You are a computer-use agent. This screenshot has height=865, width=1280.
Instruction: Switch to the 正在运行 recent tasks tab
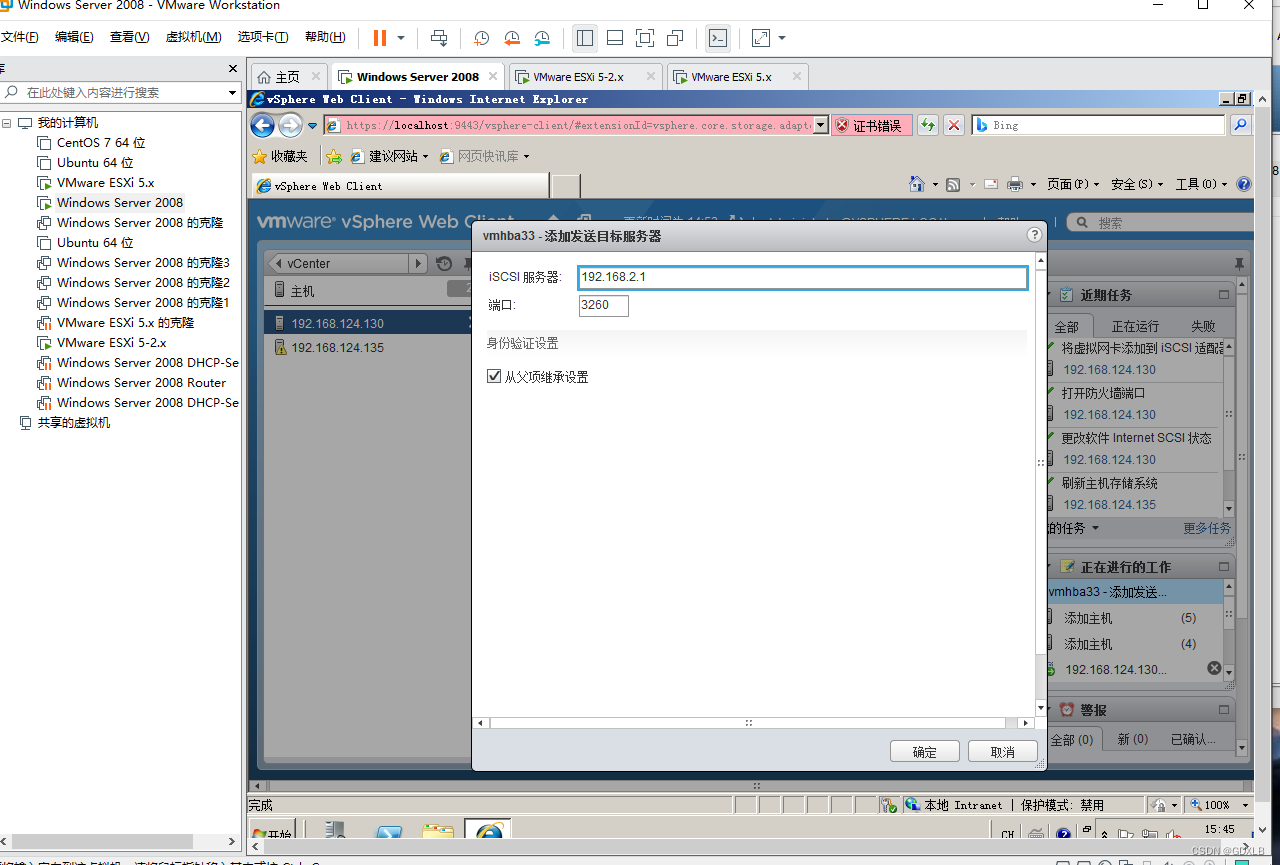tap(1135, 326)
